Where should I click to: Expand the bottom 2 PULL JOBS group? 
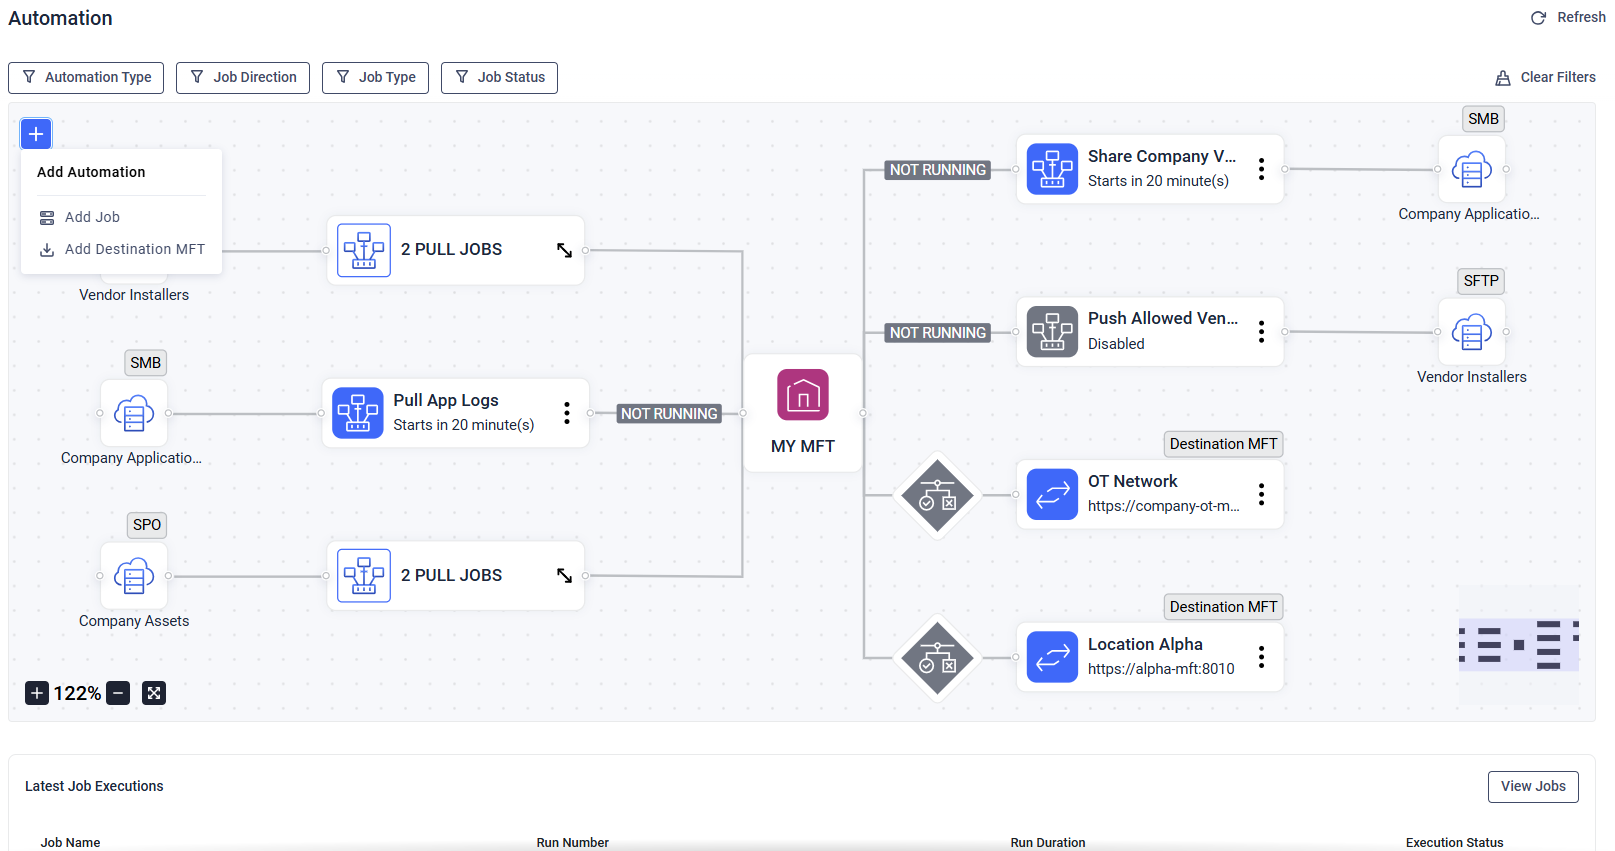564,576
